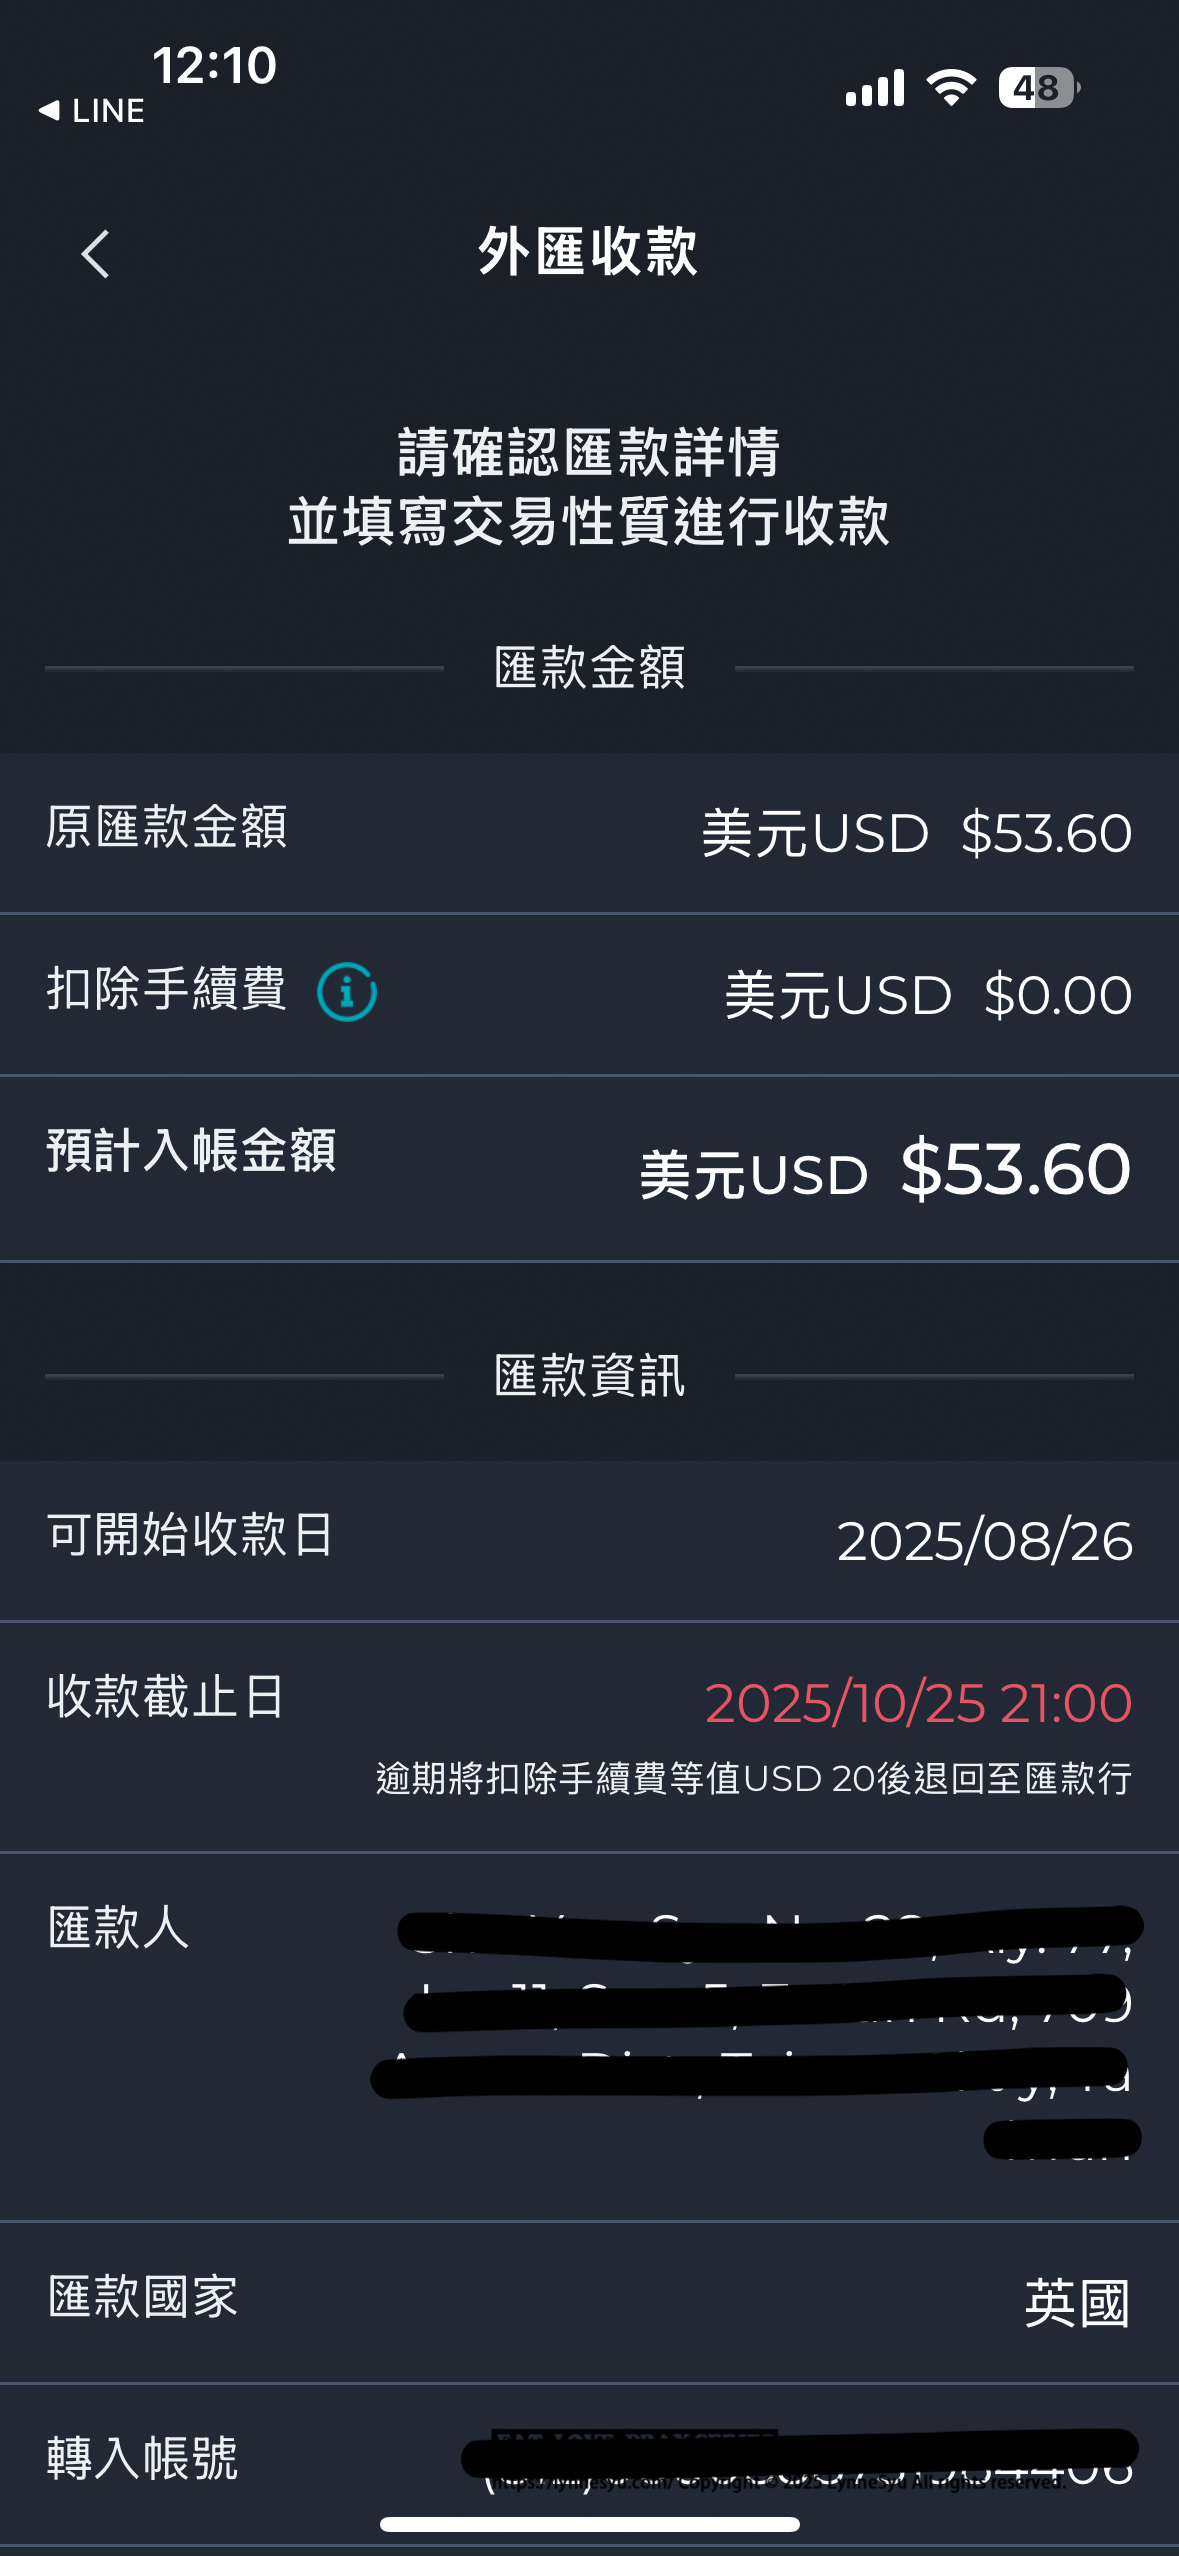
Task: Tap the red 收款截止日 deadline time
Action: (x=918, y=1703)
